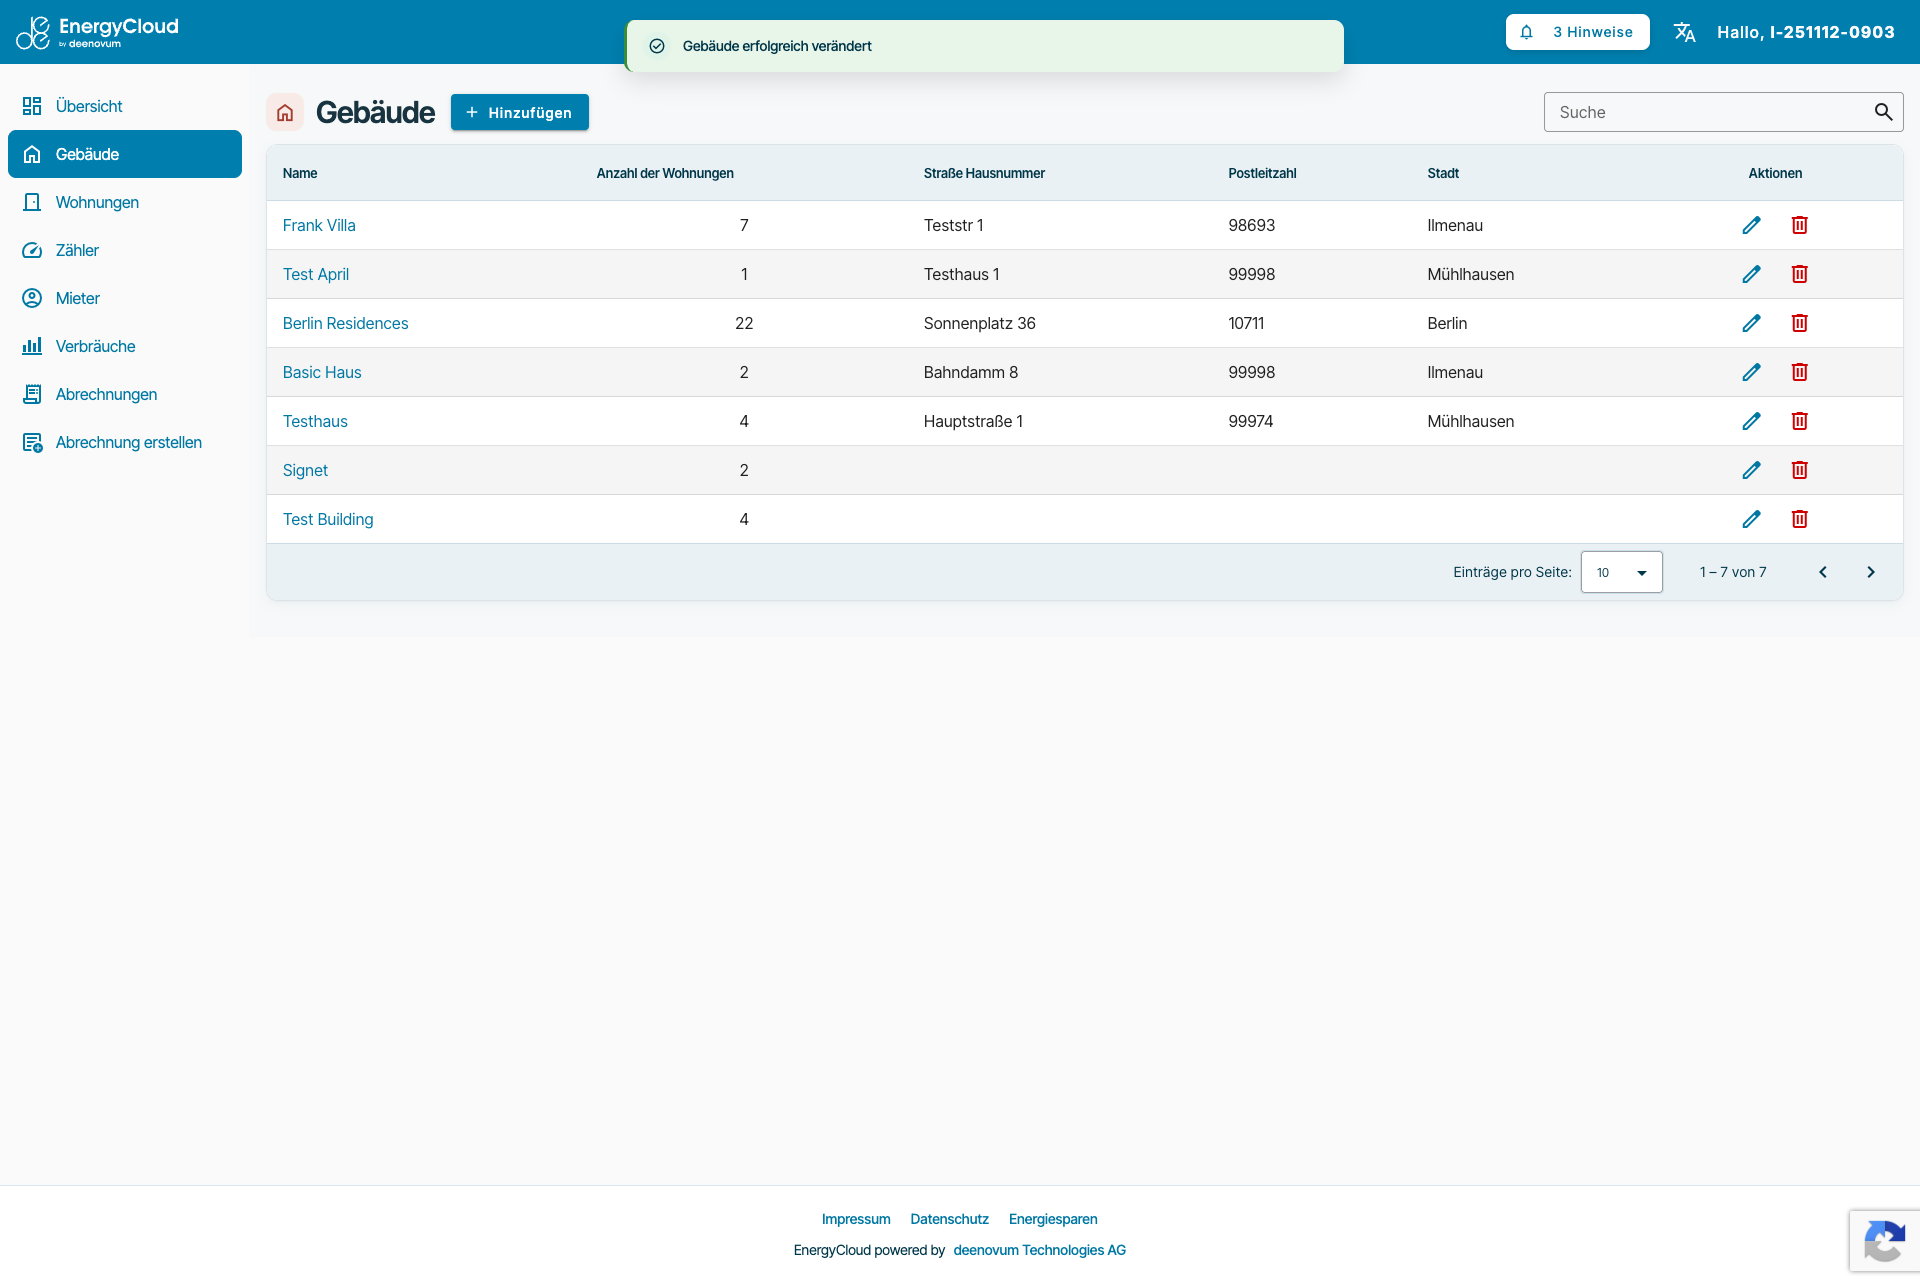This screenshot has height=1285, width=1920.
Task: Delete the Test April building
Action: (1799, 274)
